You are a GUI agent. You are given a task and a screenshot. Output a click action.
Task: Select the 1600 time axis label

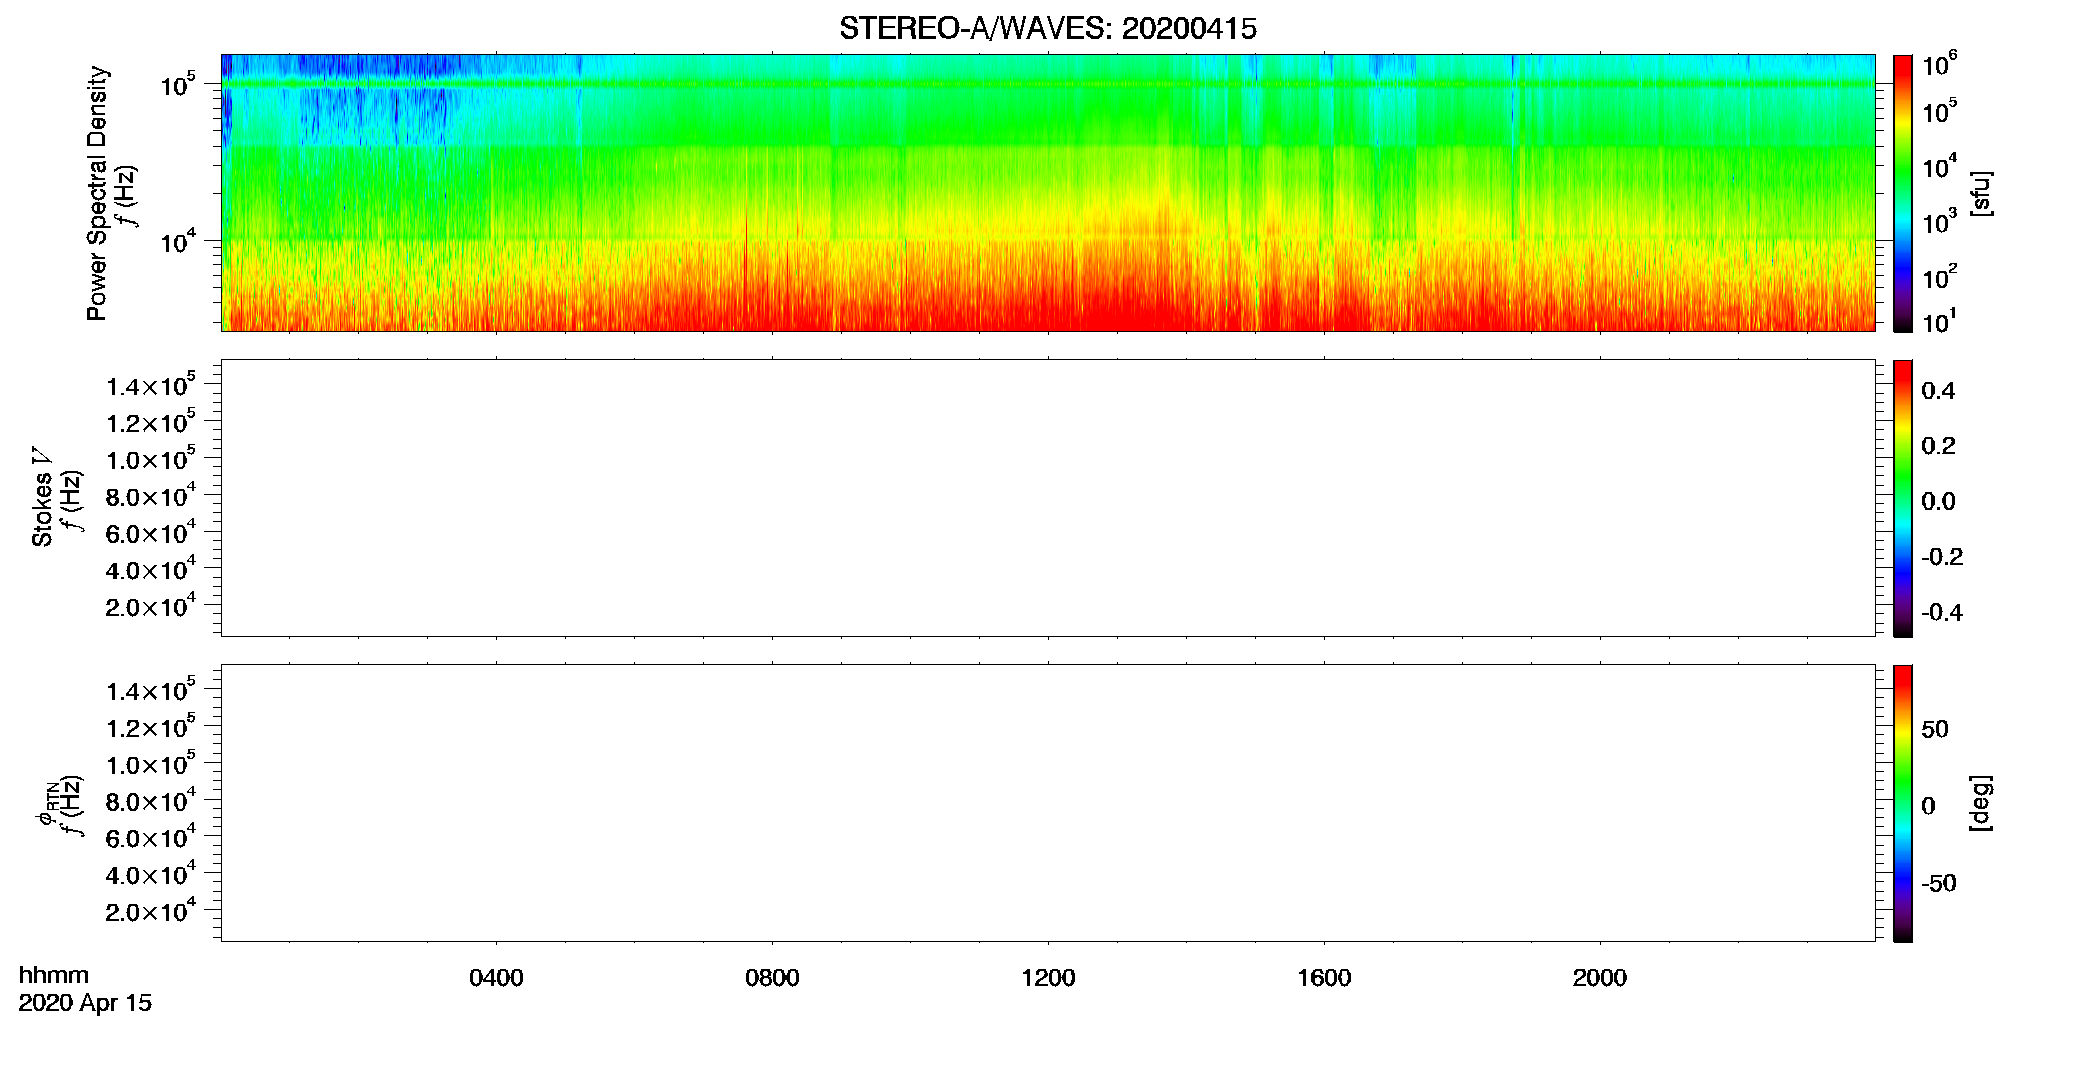click(1324, 978)
